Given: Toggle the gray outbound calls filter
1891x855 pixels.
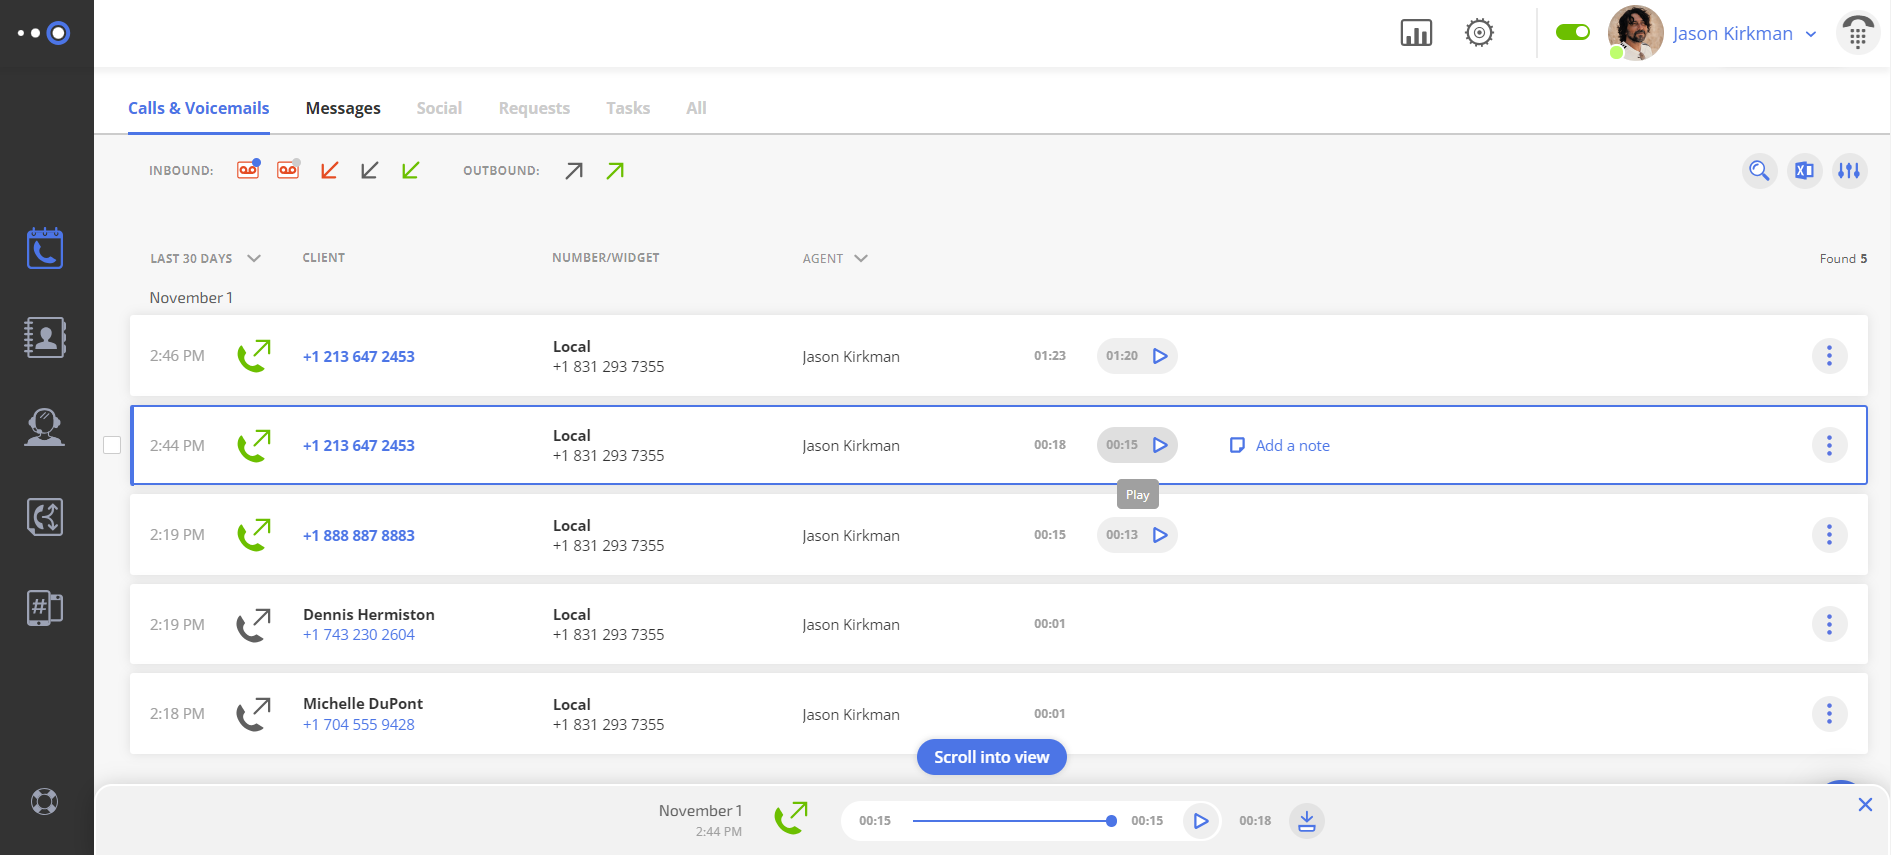Looking at the screenshot, I should click(574, 171).
